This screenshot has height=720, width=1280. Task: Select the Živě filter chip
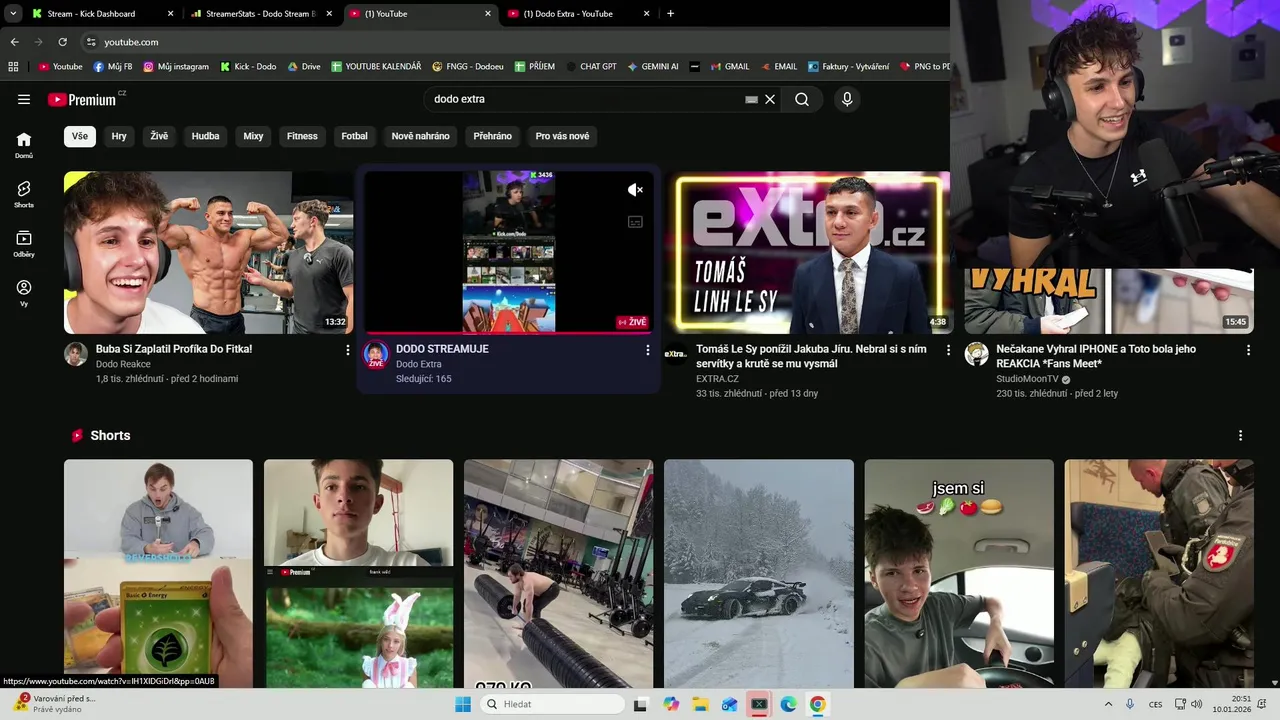pos(159,136)
